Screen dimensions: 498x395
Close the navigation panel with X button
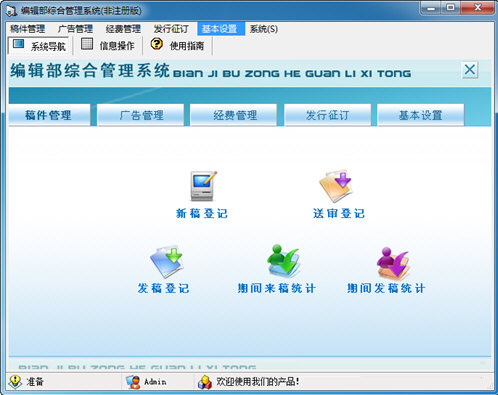(470, 70)
